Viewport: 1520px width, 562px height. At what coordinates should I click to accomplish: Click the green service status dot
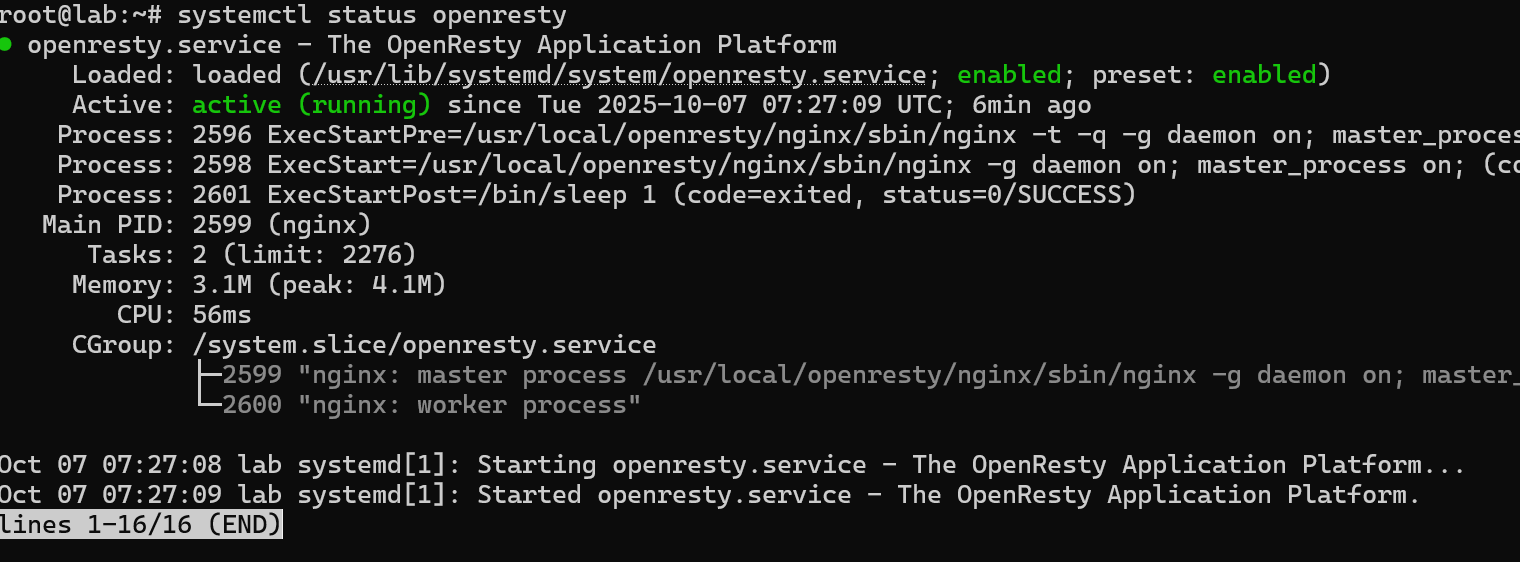tap(6, 45)
